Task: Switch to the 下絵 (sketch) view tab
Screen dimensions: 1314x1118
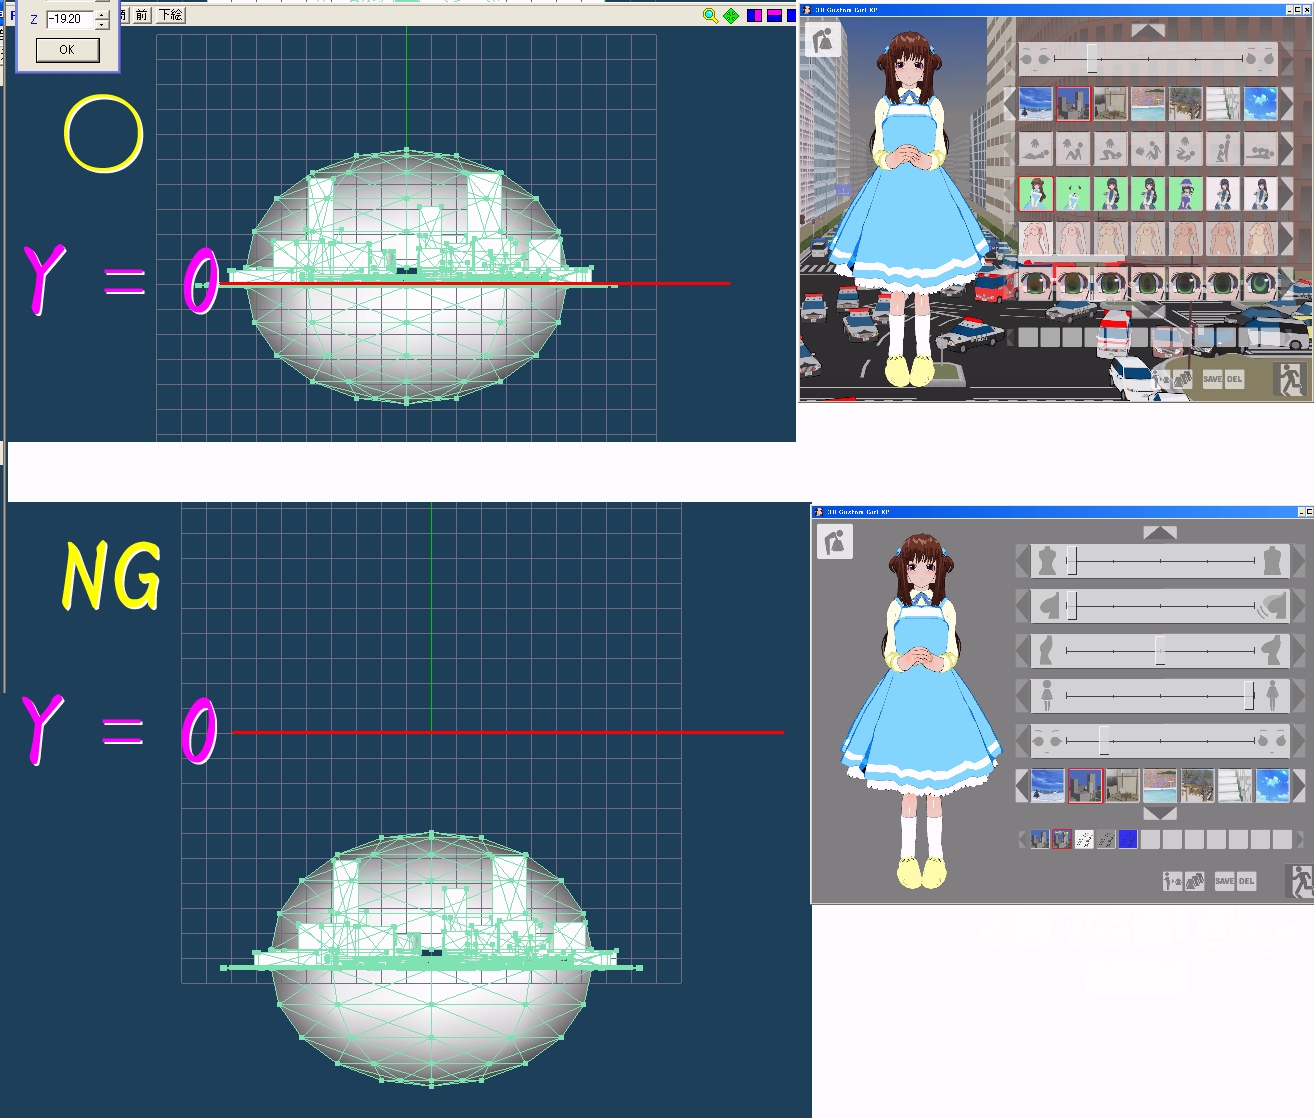Action: (x=171, y=15)
